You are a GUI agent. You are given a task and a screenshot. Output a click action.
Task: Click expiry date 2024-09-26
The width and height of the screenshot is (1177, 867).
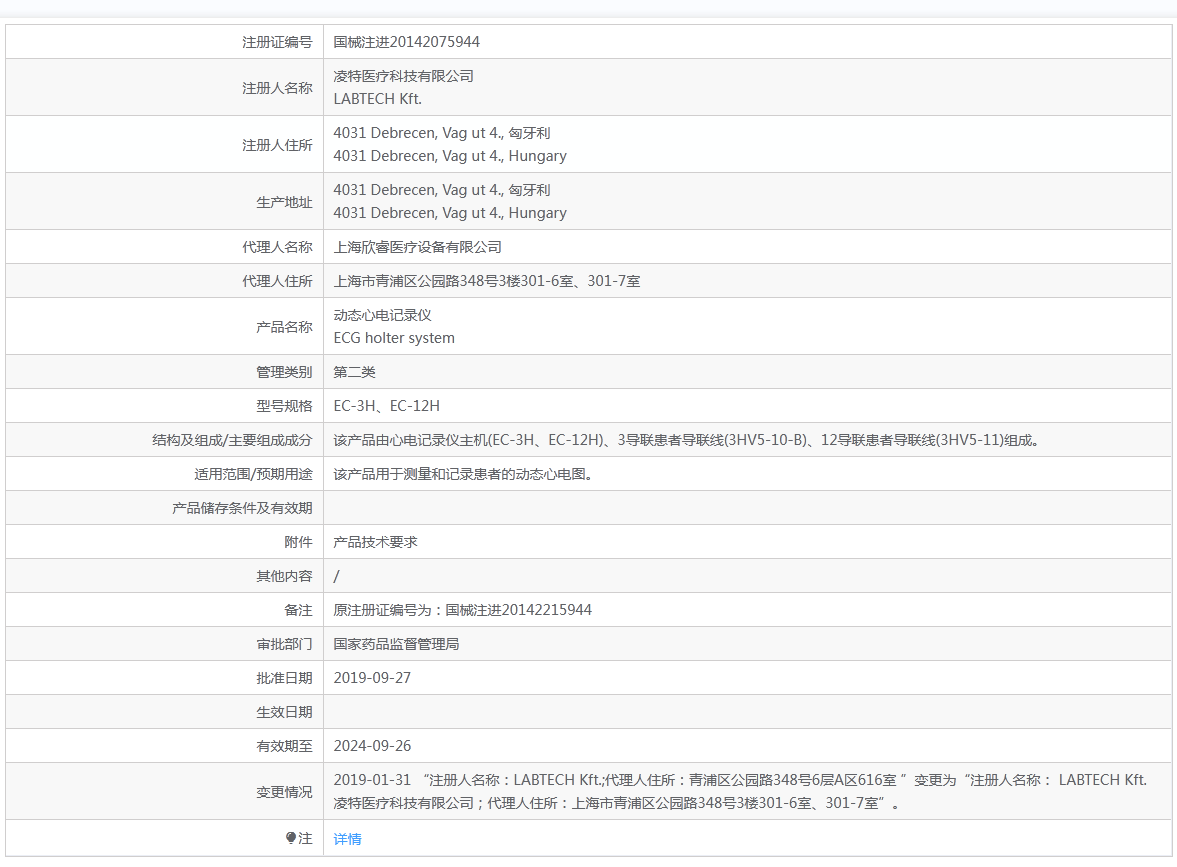[x=372, y=746]
